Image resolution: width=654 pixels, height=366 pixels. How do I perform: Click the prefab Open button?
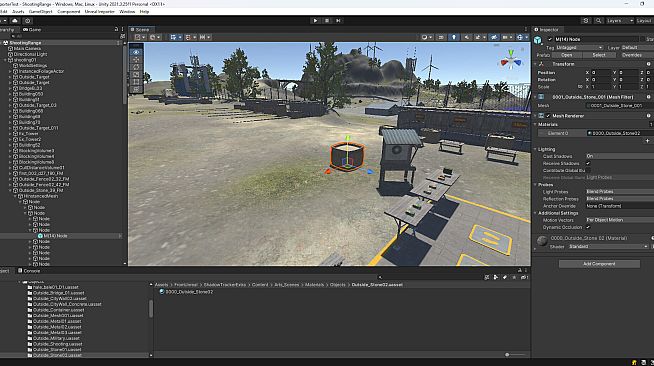[x=566, y=55]
